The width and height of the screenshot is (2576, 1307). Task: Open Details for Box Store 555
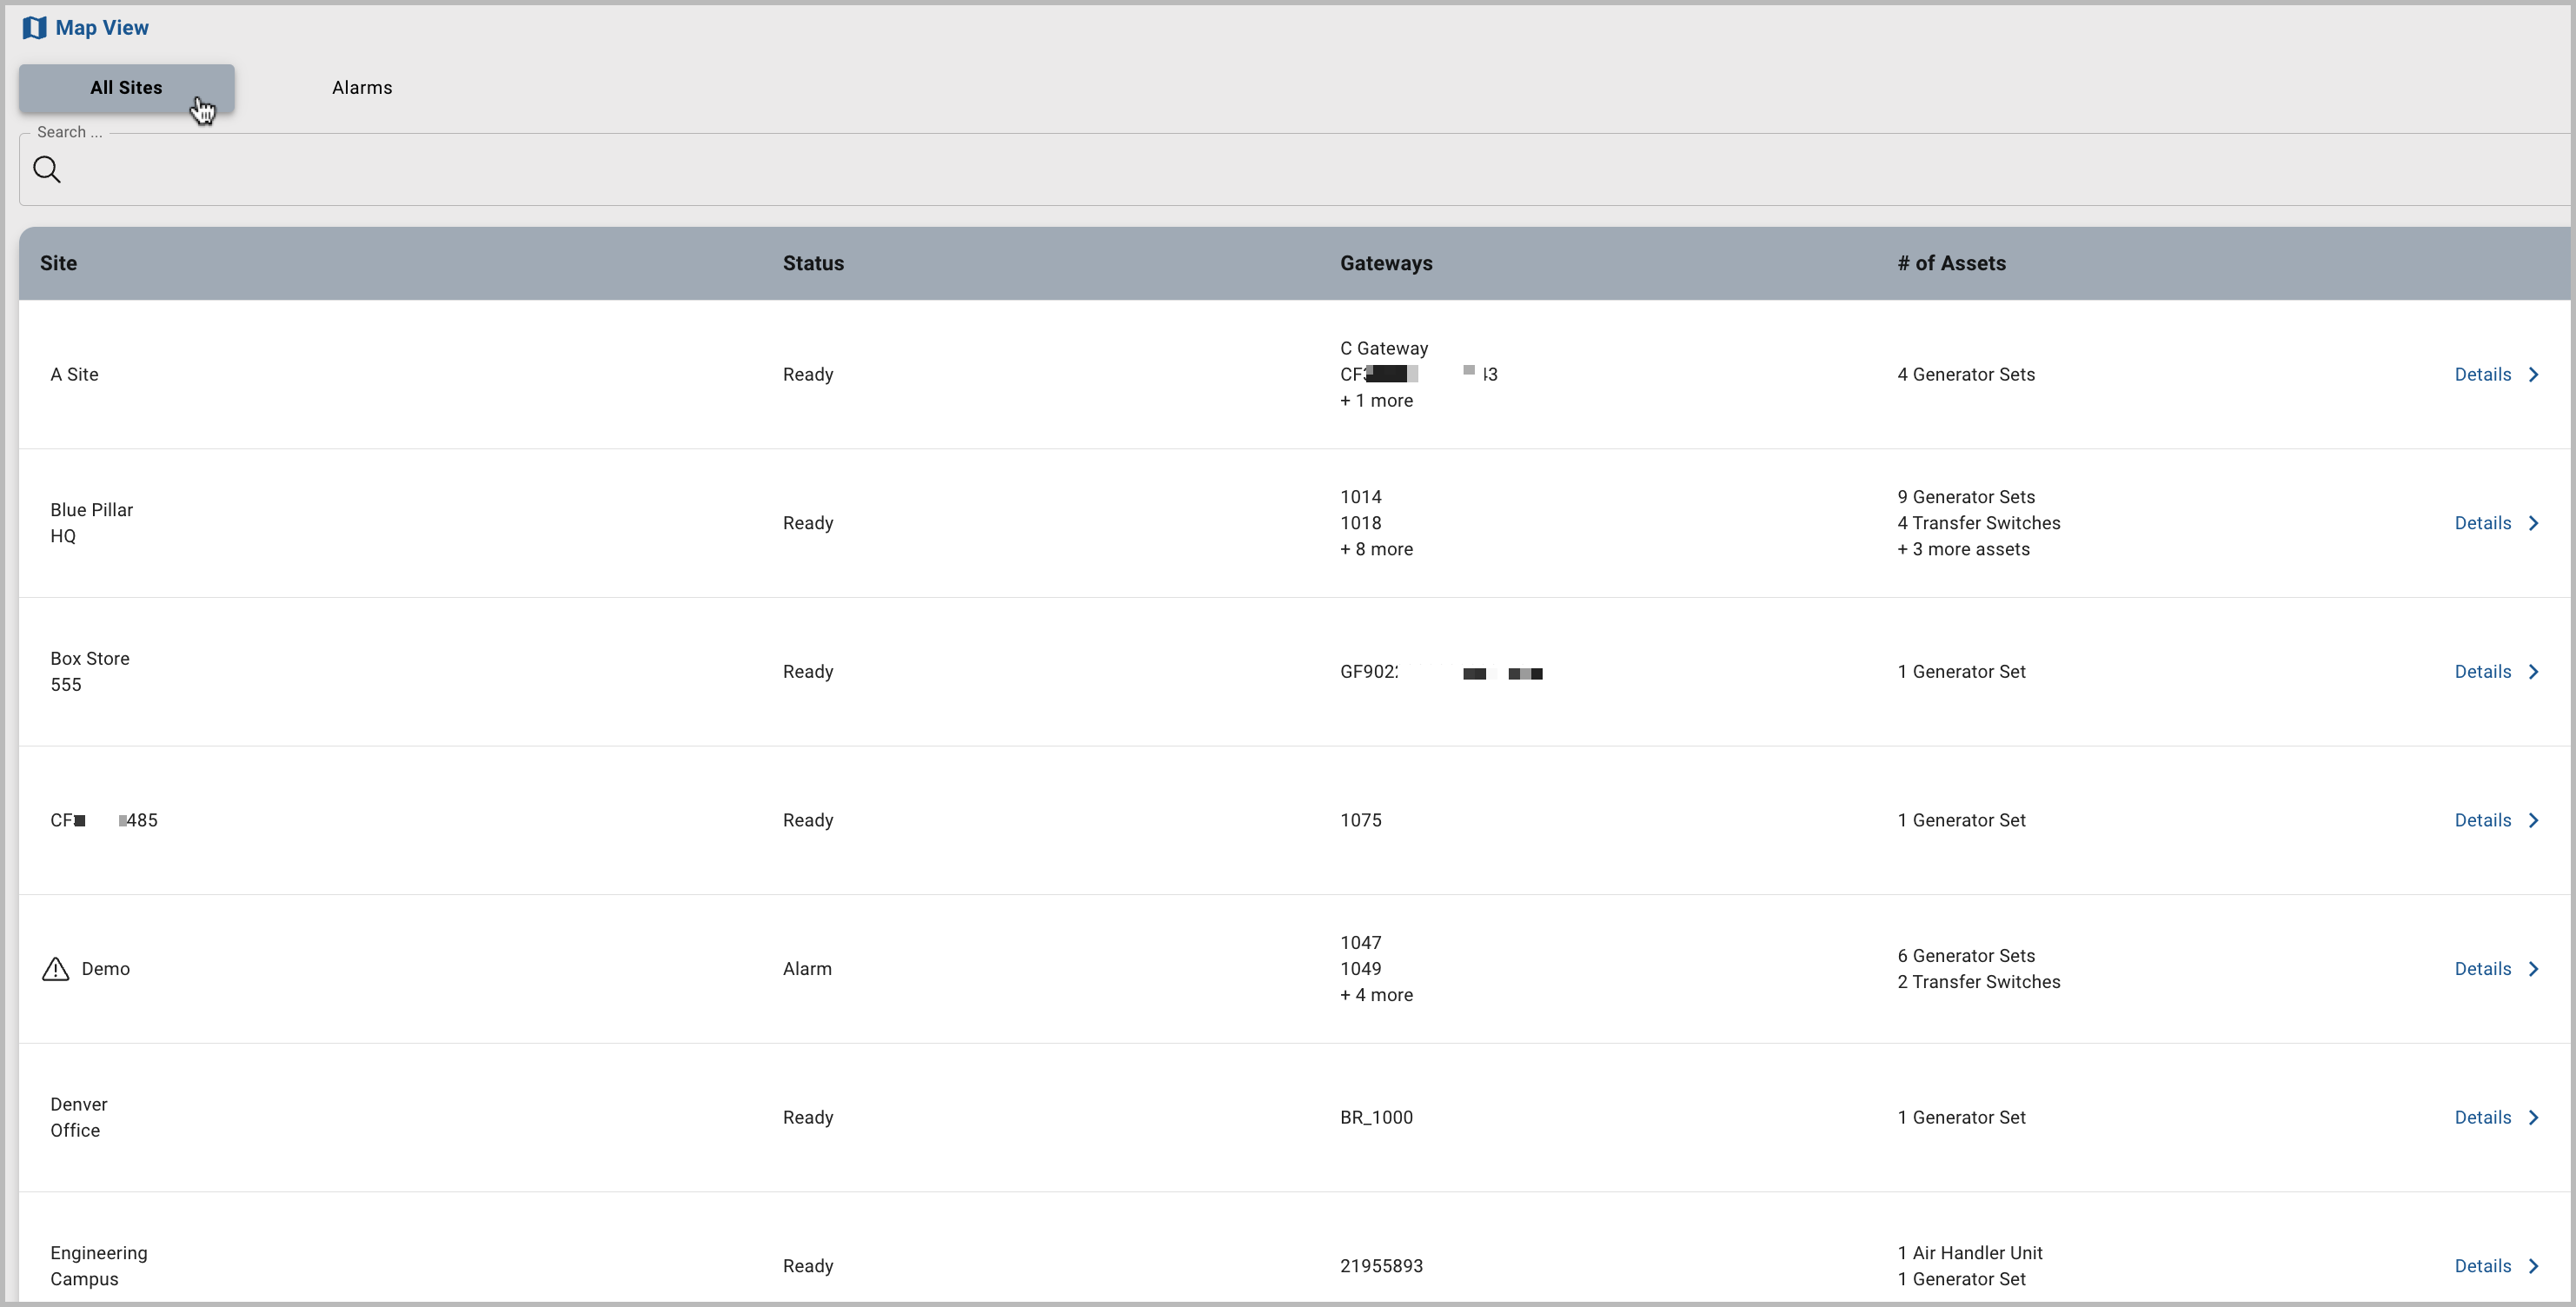coord(2483,671)
